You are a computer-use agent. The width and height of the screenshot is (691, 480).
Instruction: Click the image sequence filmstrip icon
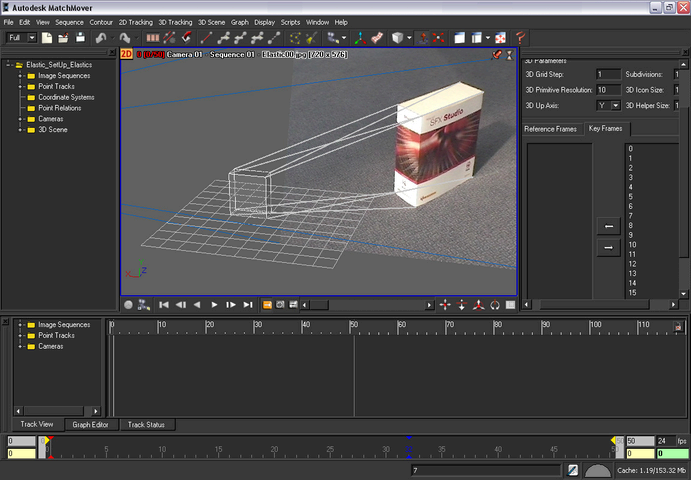[x=152, y=38]
